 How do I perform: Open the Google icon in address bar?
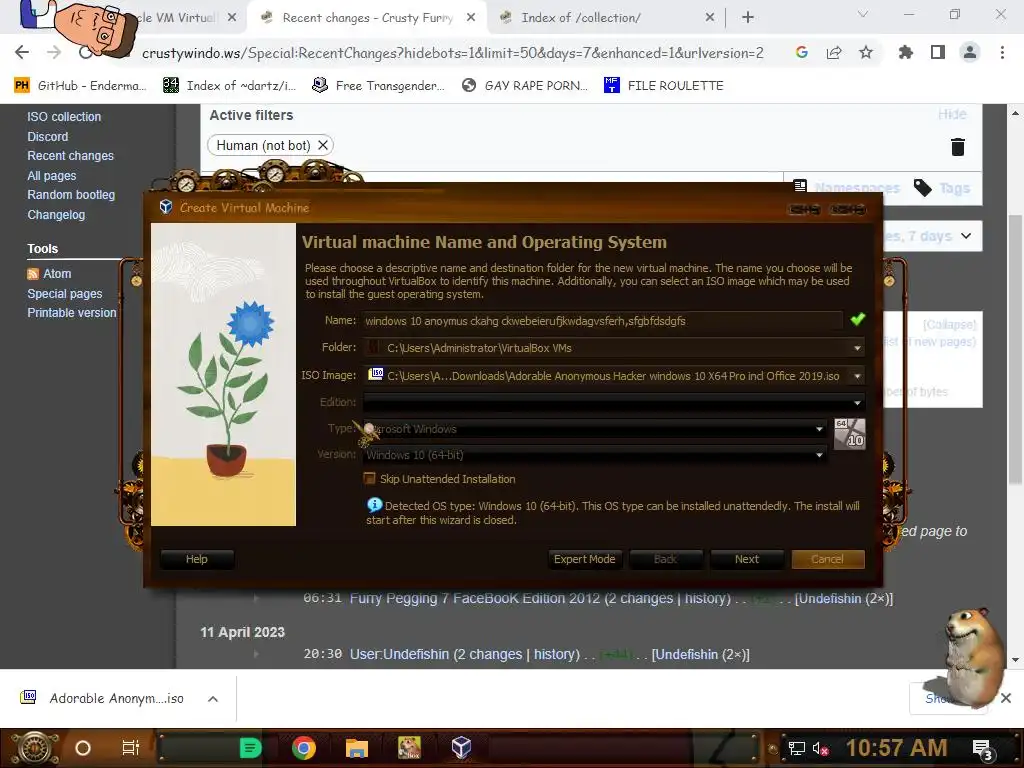point(801,52)
